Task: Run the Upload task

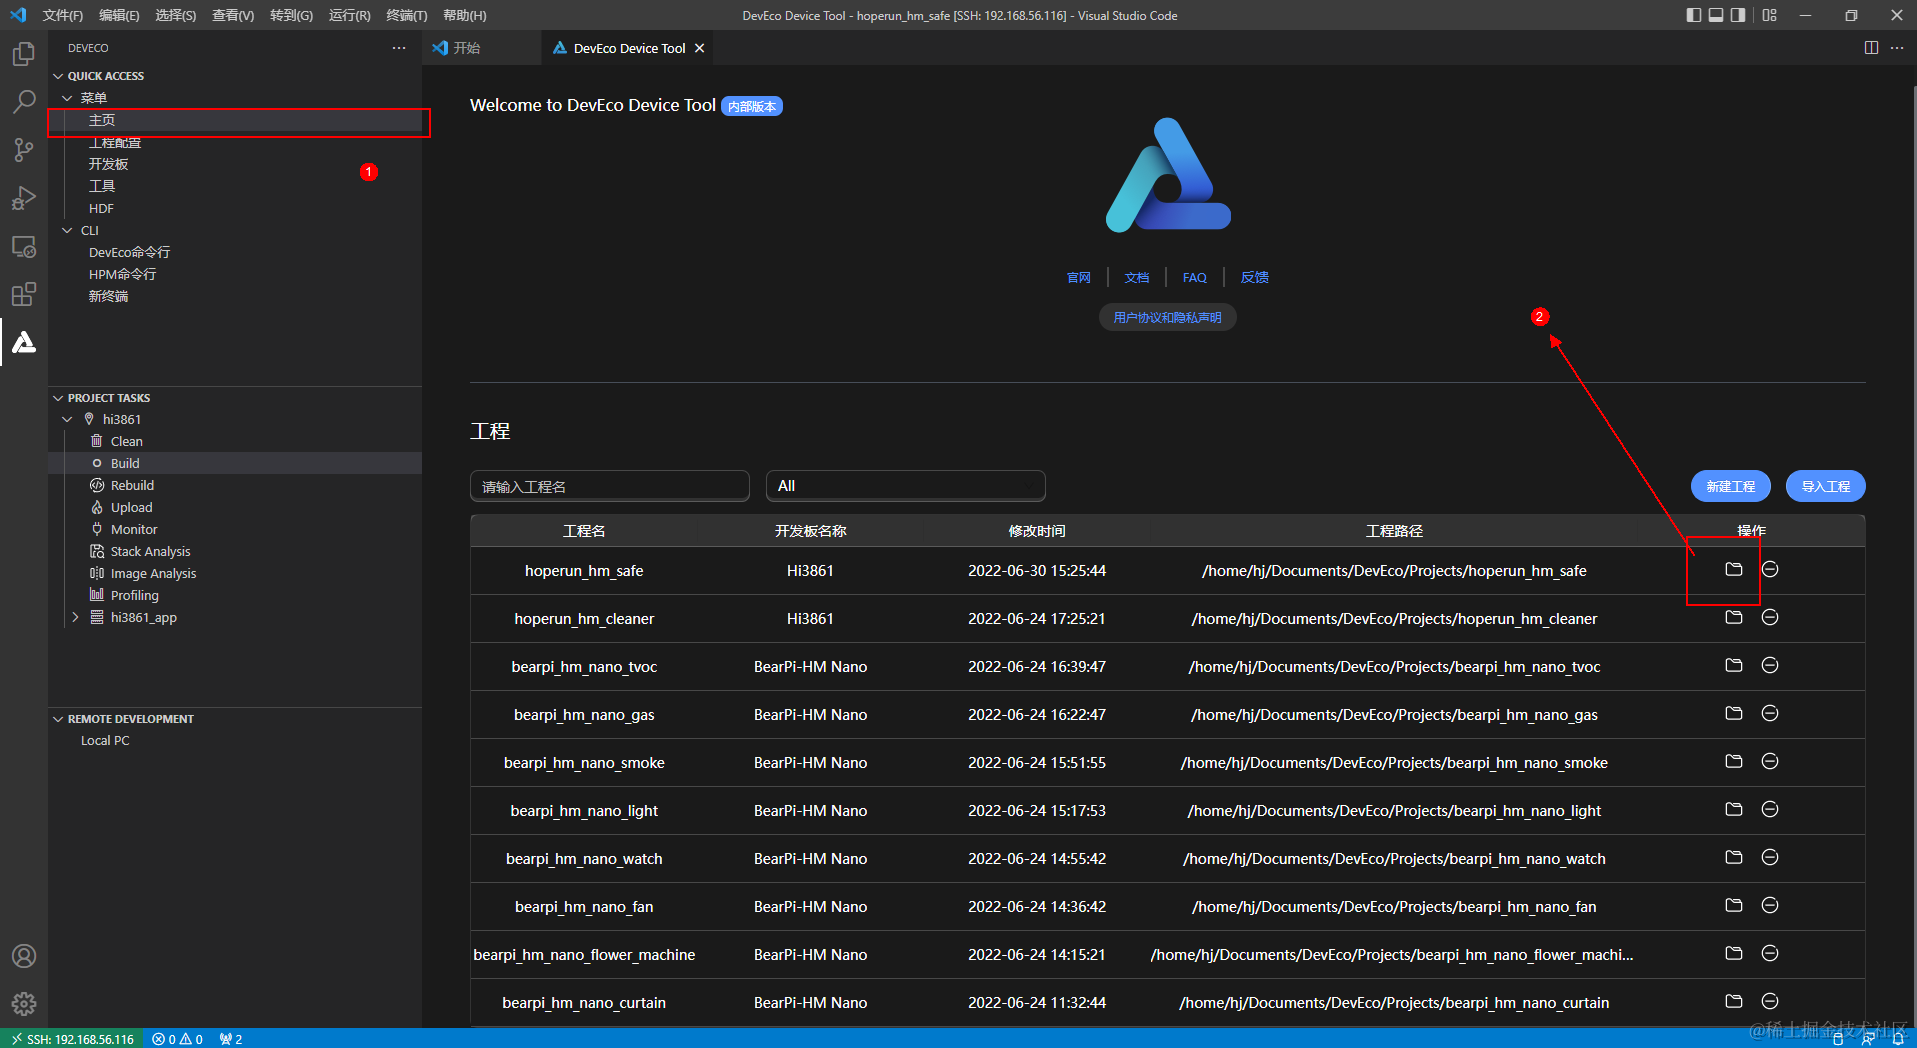Action: pos(132,508)
